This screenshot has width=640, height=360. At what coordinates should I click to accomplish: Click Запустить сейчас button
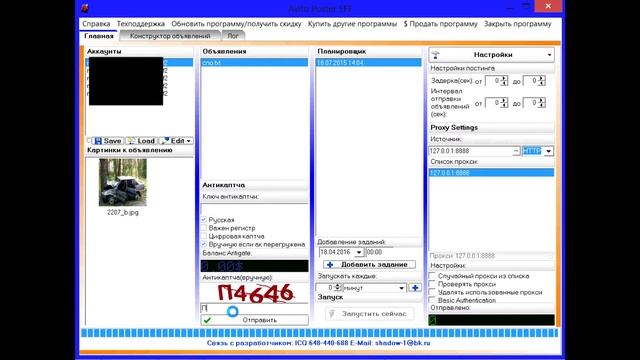pyautogui.click(x=369, y=313)
